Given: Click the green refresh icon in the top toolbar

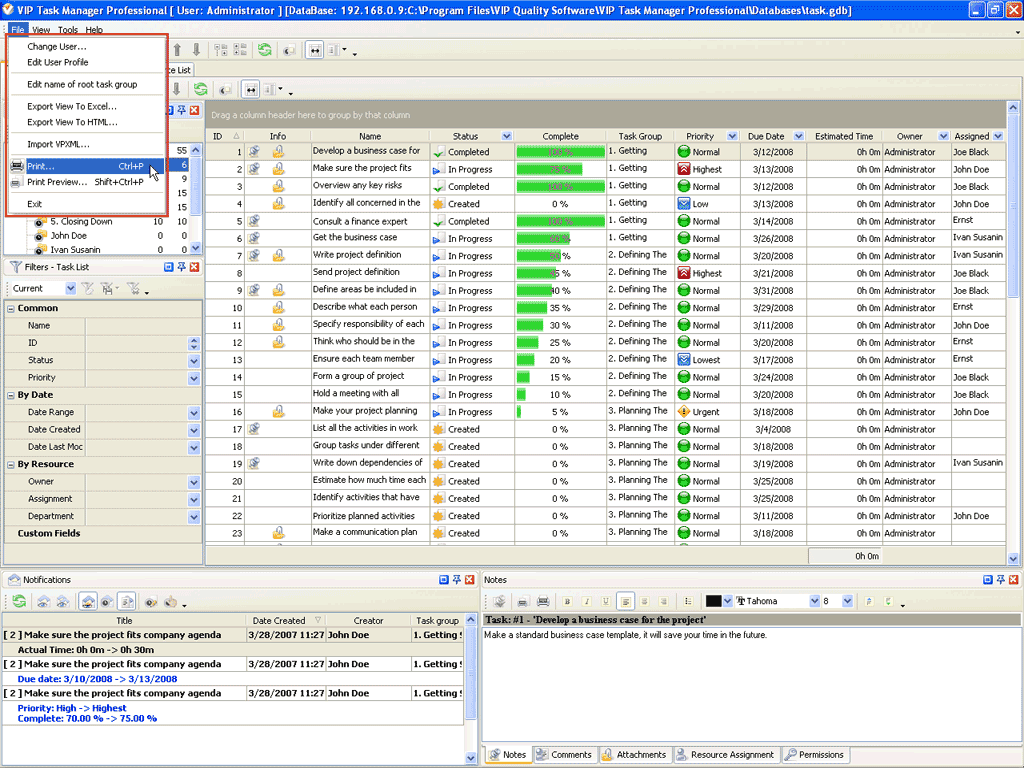Looking at the screenshot, I should (x=264, y=50).
